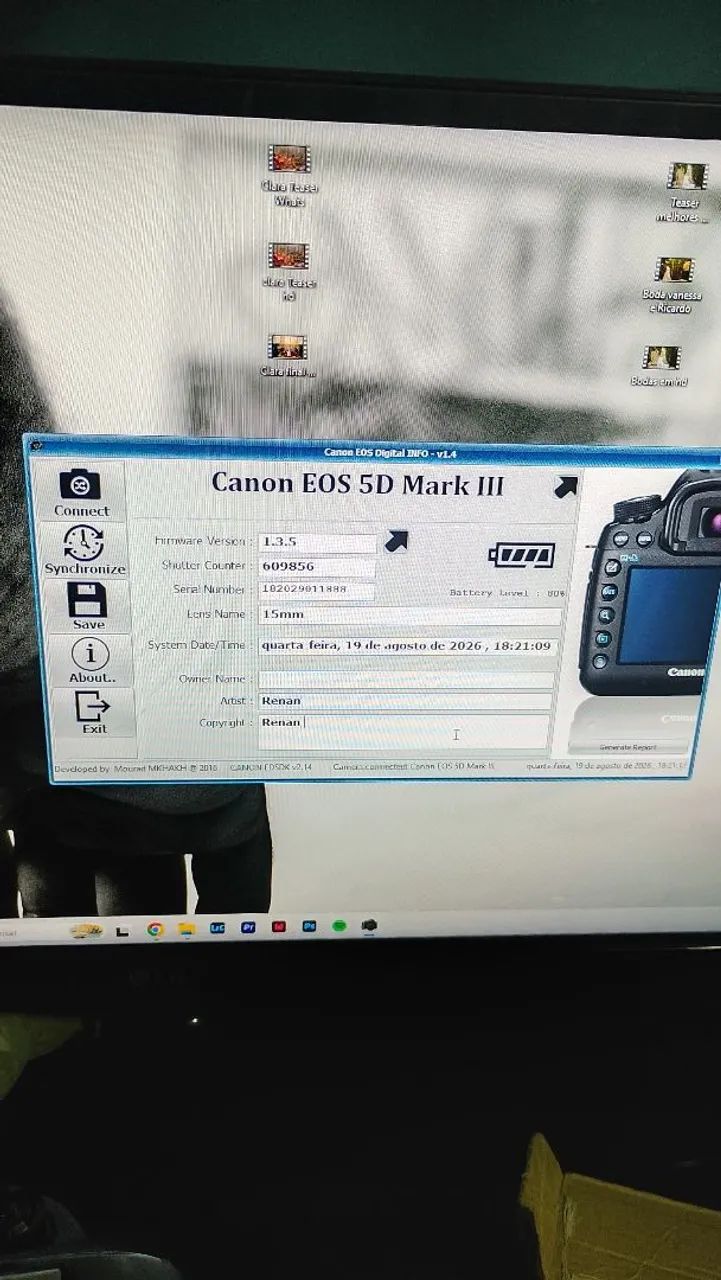Click the 'Canon EOS 5D Mark III' heading

pyautogui.click(x=358, y=484)
